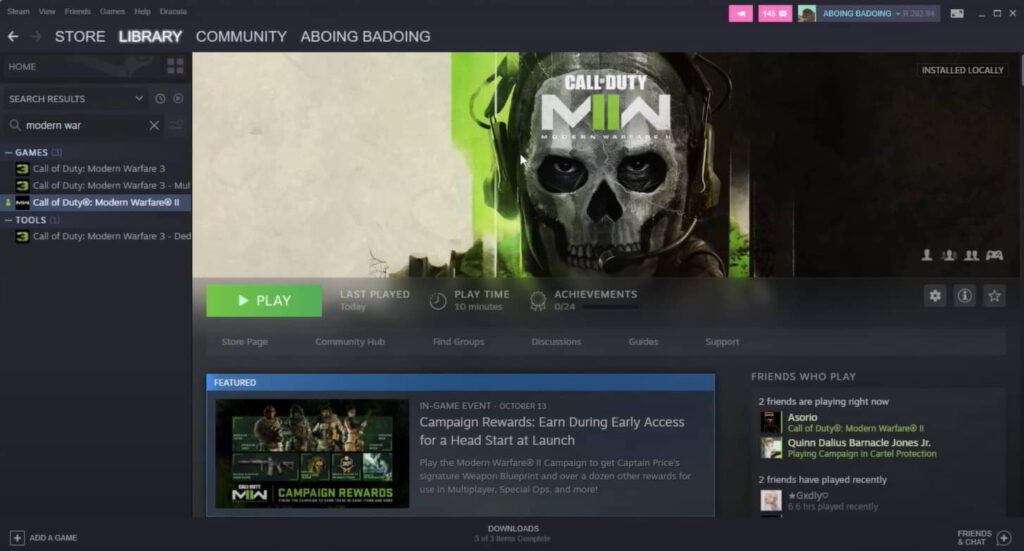Collapse the Tools category
This screenshot has height=551, width=1024.
click(9, 220)
